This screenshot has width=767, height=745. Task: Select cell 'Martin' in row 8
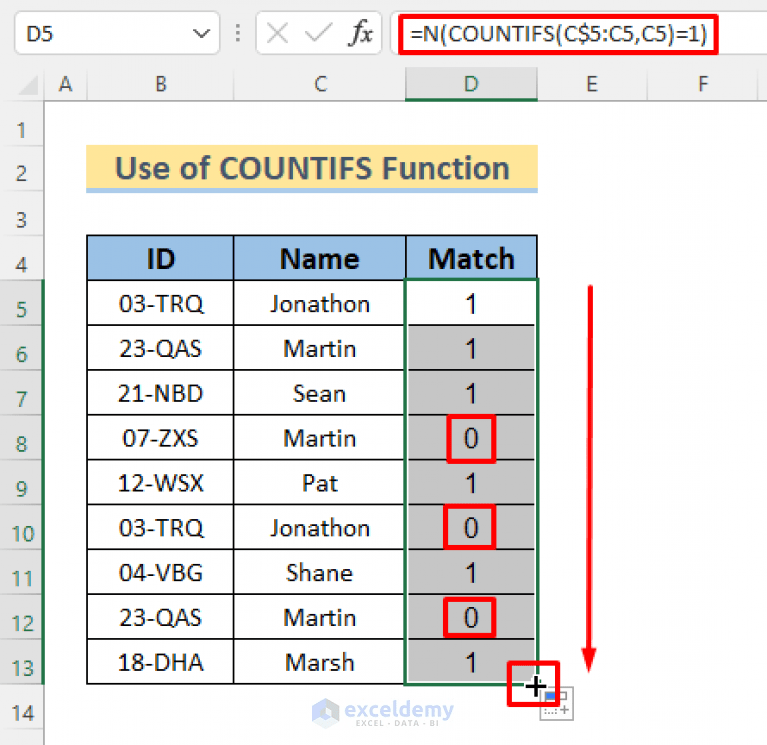[320, 438]
